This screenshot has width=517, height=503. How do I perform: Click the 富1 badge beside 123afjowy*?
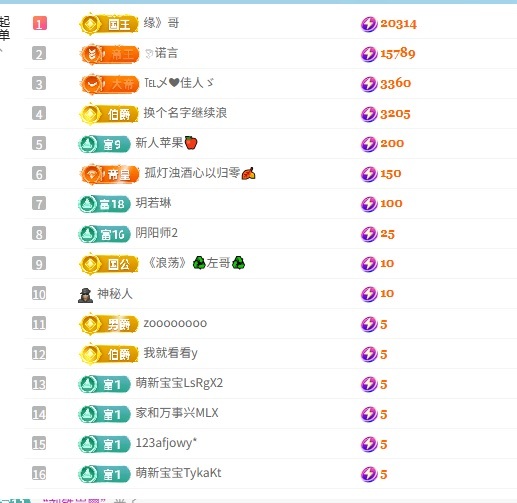[x=104, y=444]
